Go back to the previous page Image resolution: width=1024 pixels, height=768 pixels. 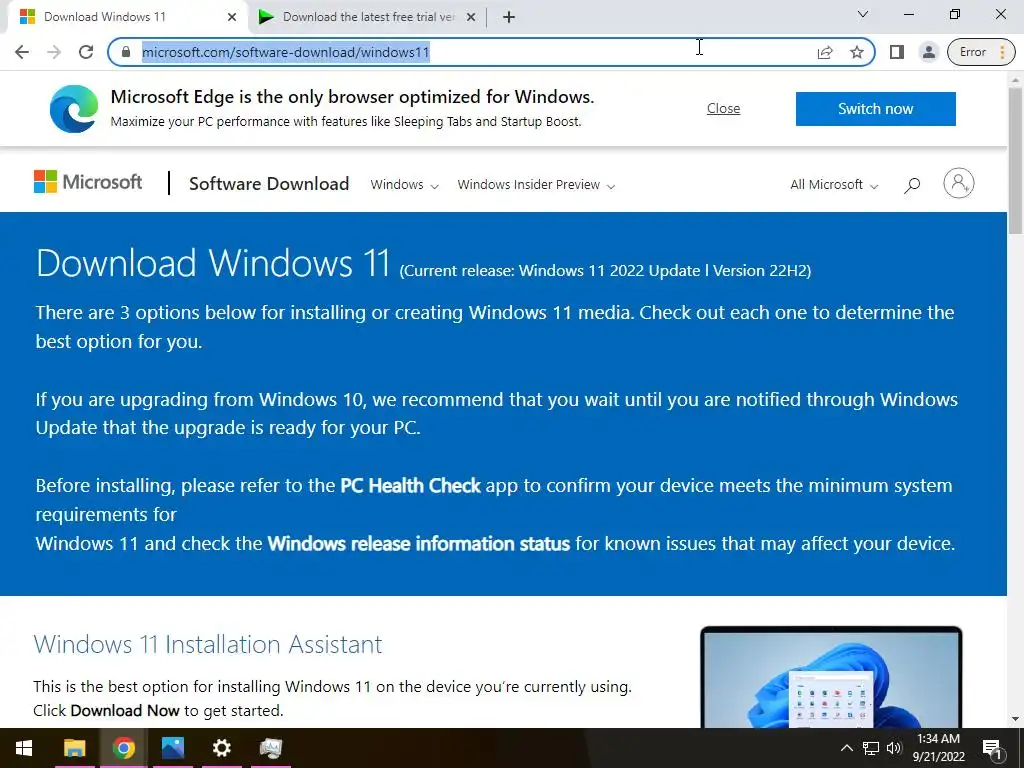pos(22,52)
